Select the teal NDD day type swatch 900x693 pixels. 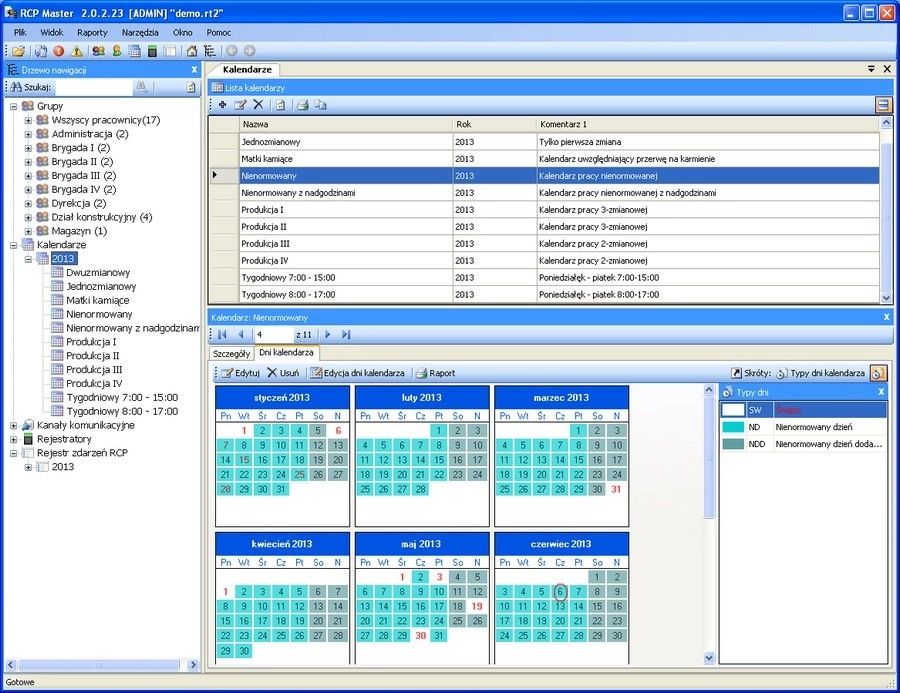coord(733,444)
